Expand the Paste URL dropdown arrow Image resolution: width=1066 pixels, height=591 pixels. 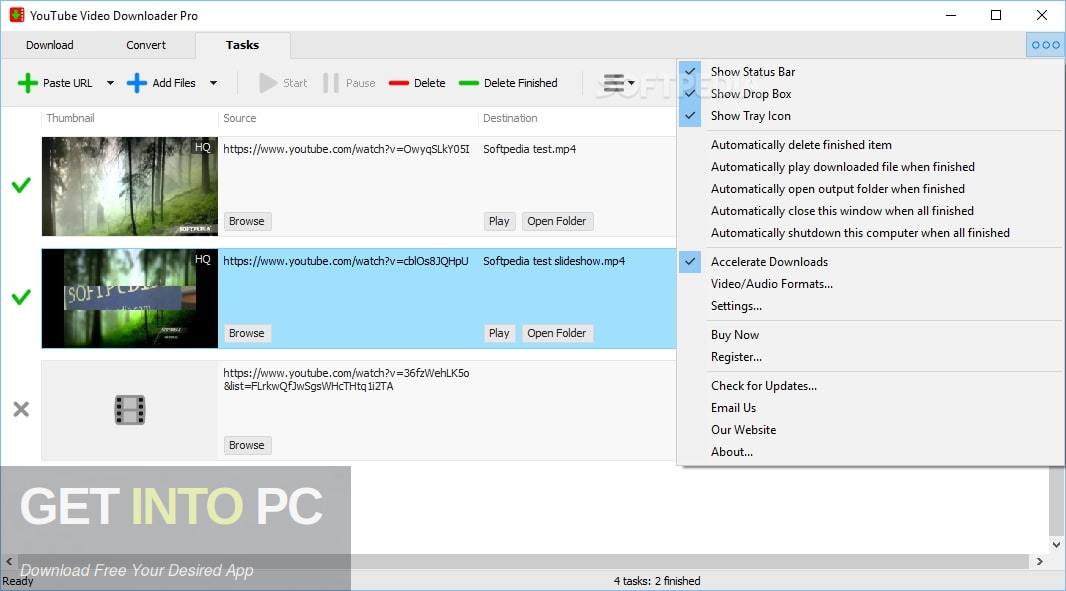110,83
